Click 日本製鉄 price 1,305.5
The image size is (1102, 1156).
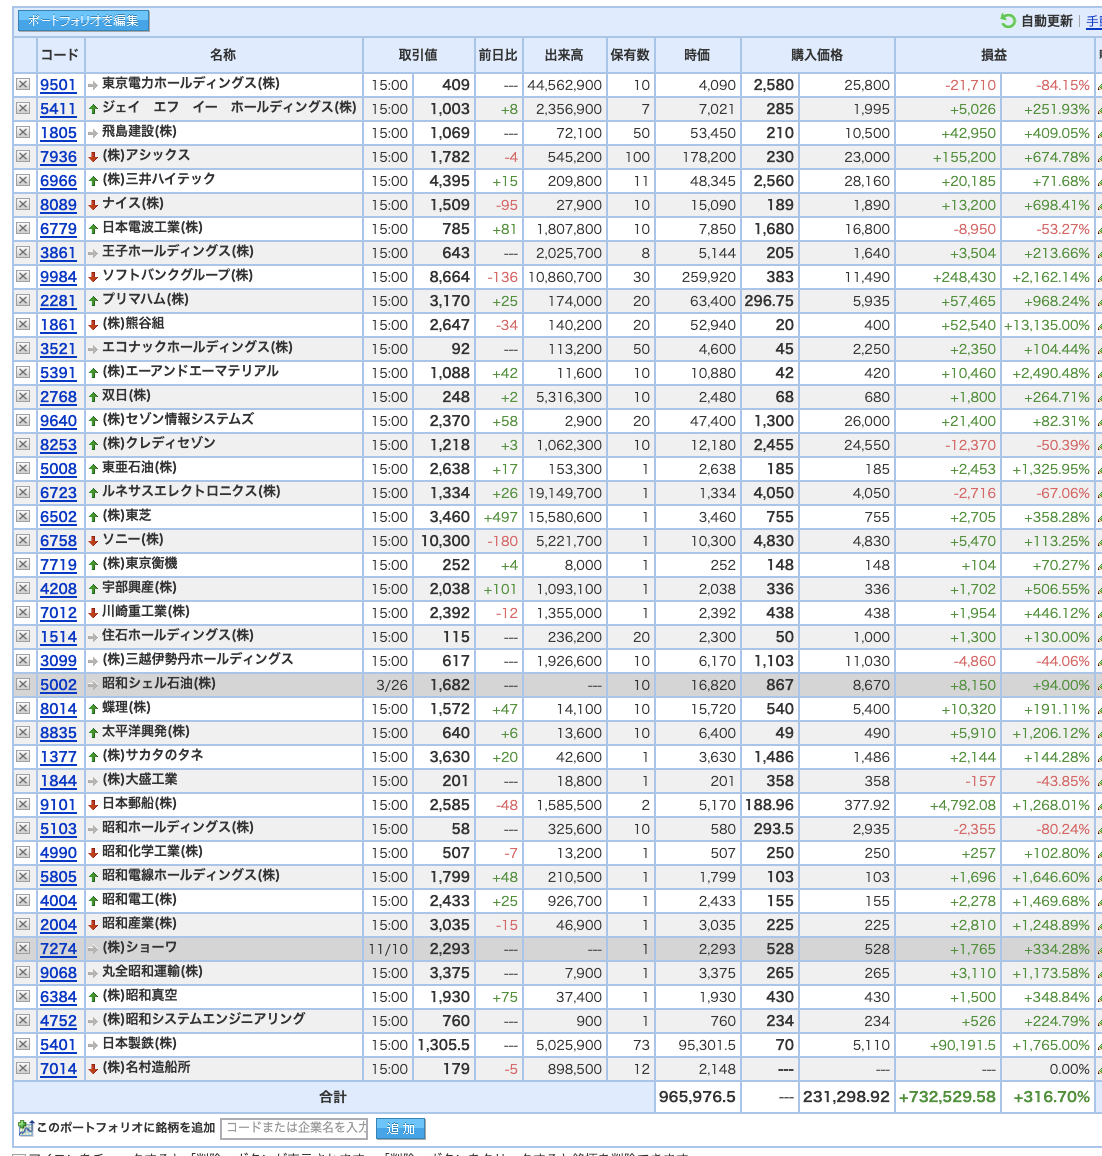pyautogui.click(x=444, y=1045)
